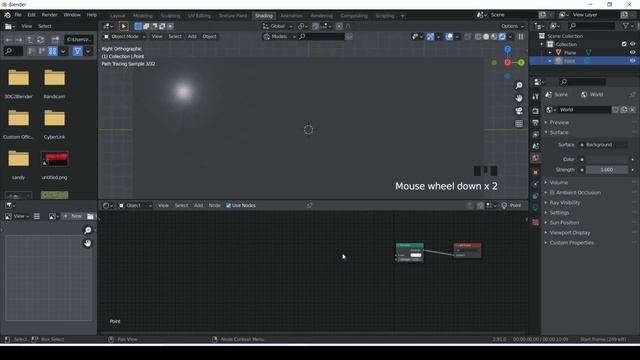Screen dimensions: 640x360
Task: Expand Viewport Display panel
Action: click(x=569, y=233)
